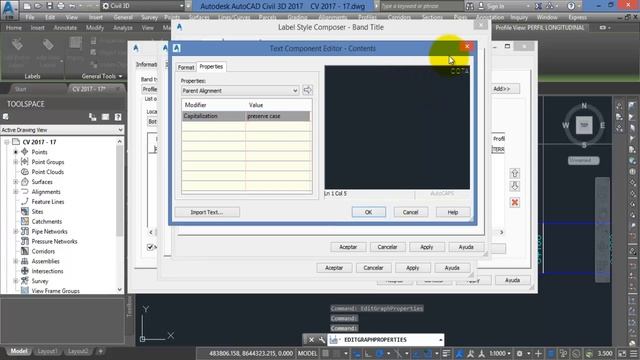Click Help in Text Component Editor
This screenshot has height=360, width=640.
pos(453,212)
